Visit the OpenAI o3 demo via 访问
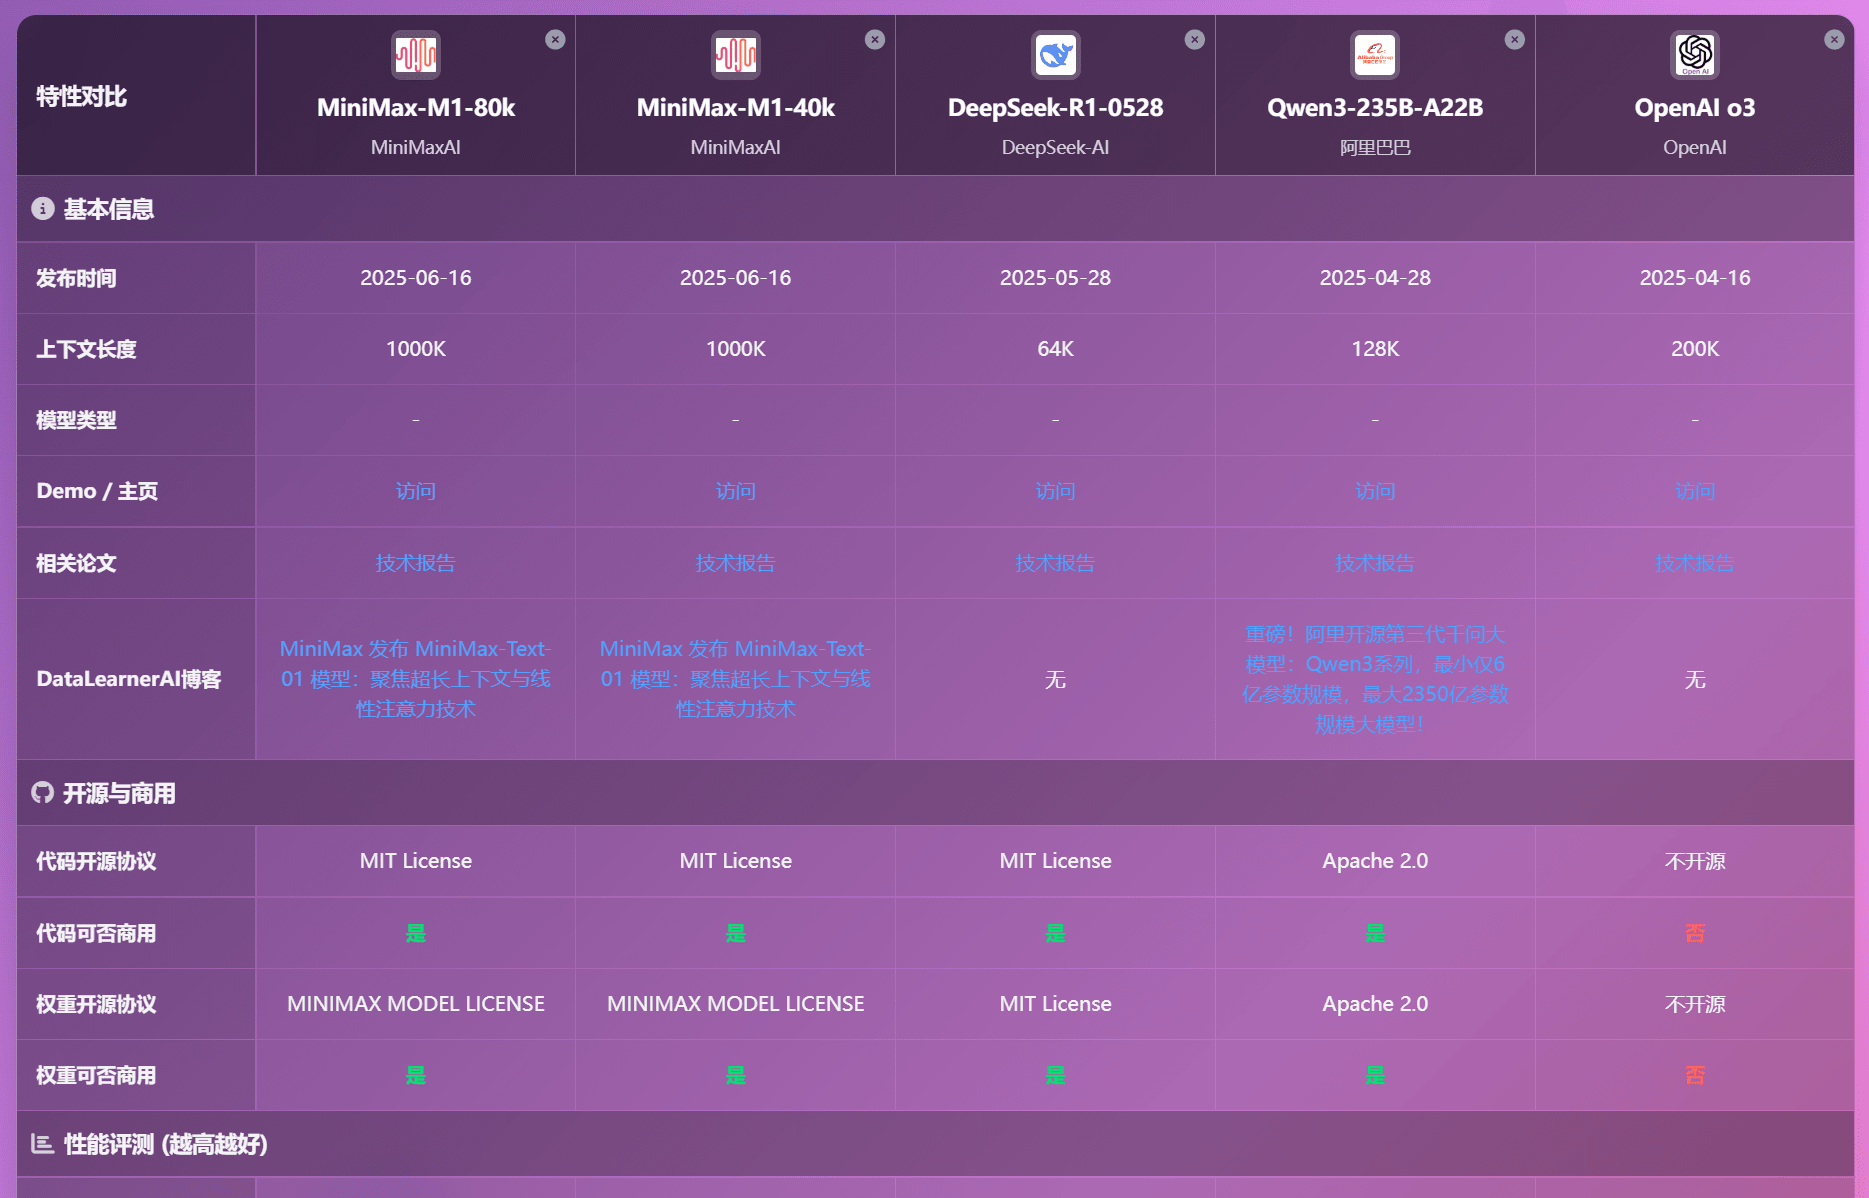 (x=1695, y=491)
